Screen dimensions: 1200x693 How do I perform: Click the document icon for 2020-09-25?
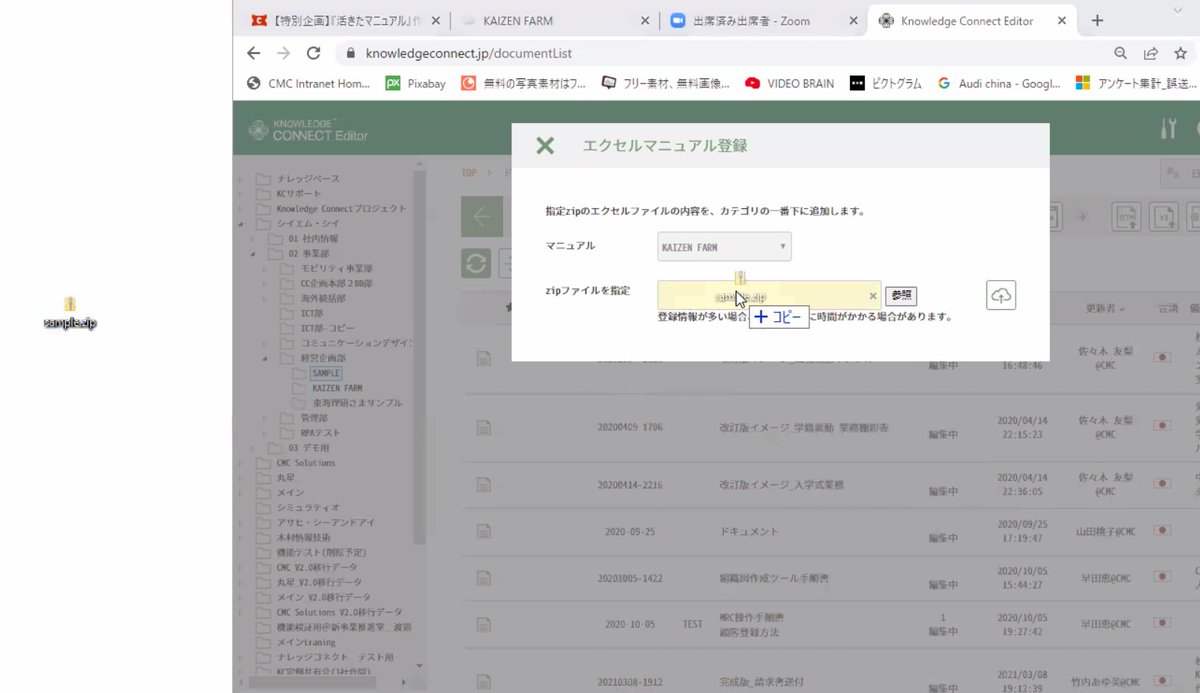(484, 533)
